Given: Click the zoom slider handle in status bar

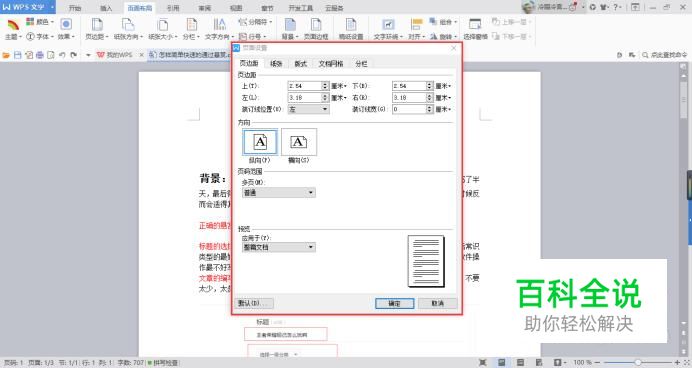Looking at the screenshot, I should point(637,363).
